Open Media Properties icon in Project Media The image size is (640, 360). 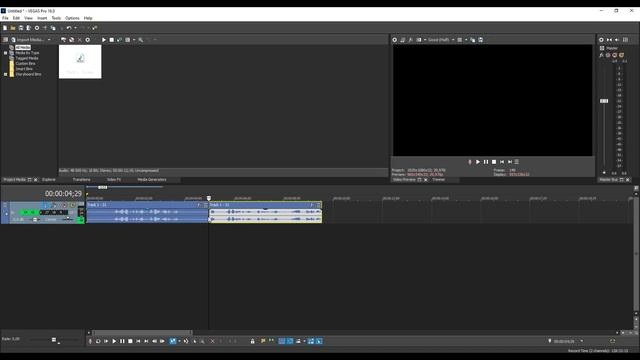point(87,40)
